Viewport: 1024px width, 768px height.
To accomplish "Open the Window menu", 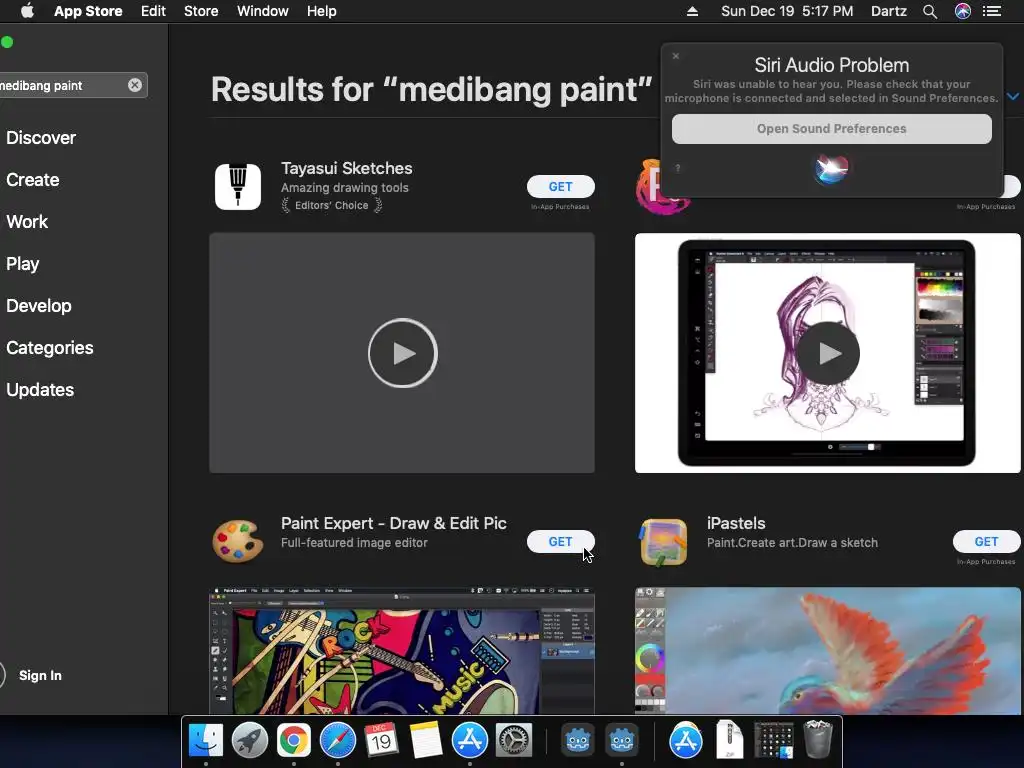I will (263, 11).
